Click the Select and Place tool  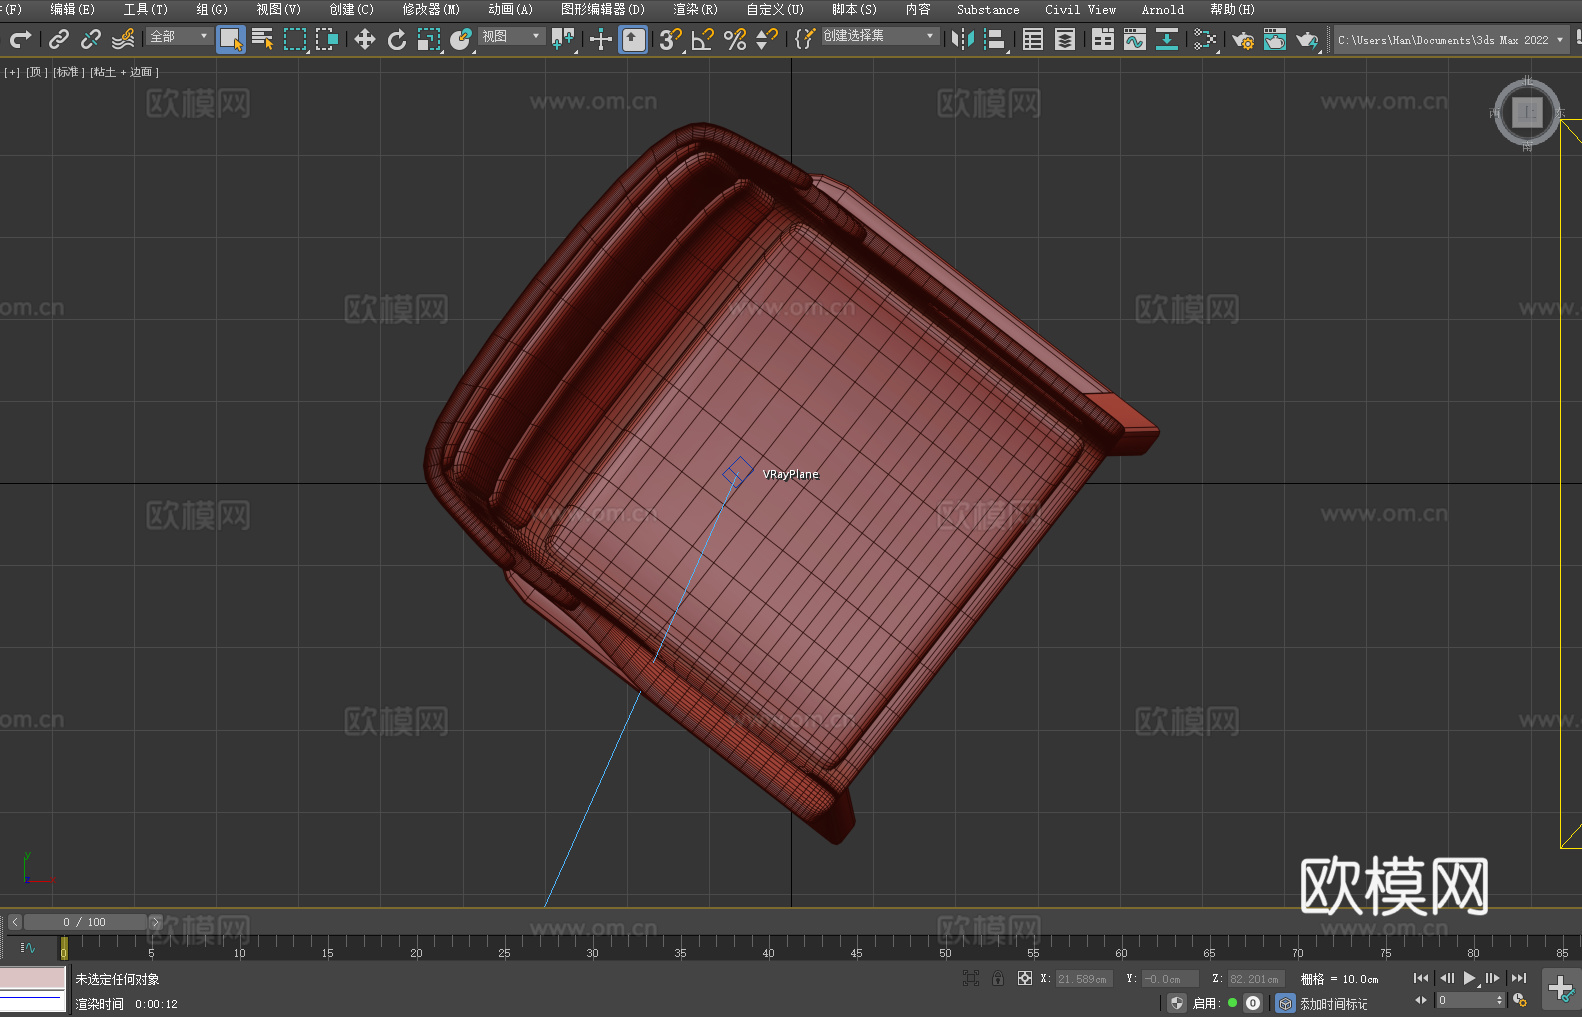pos(461,39)
